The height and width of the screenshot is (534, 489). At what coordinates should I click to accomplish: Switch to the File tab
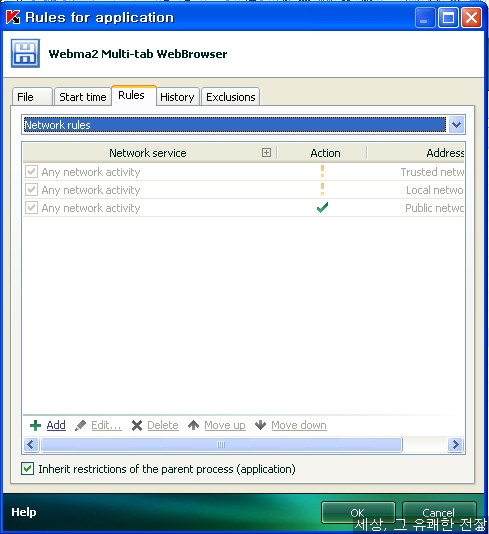pos(32,97)
